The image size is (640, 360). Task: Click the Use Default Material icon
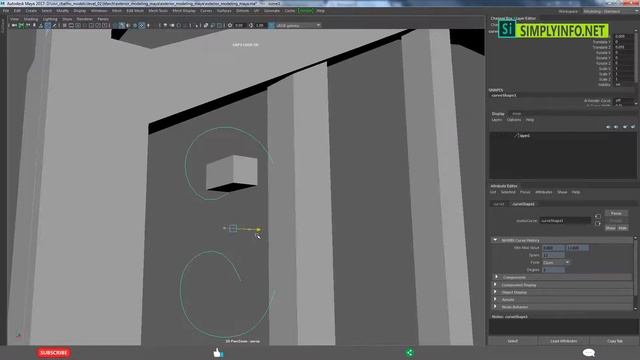tap(128, 25)
